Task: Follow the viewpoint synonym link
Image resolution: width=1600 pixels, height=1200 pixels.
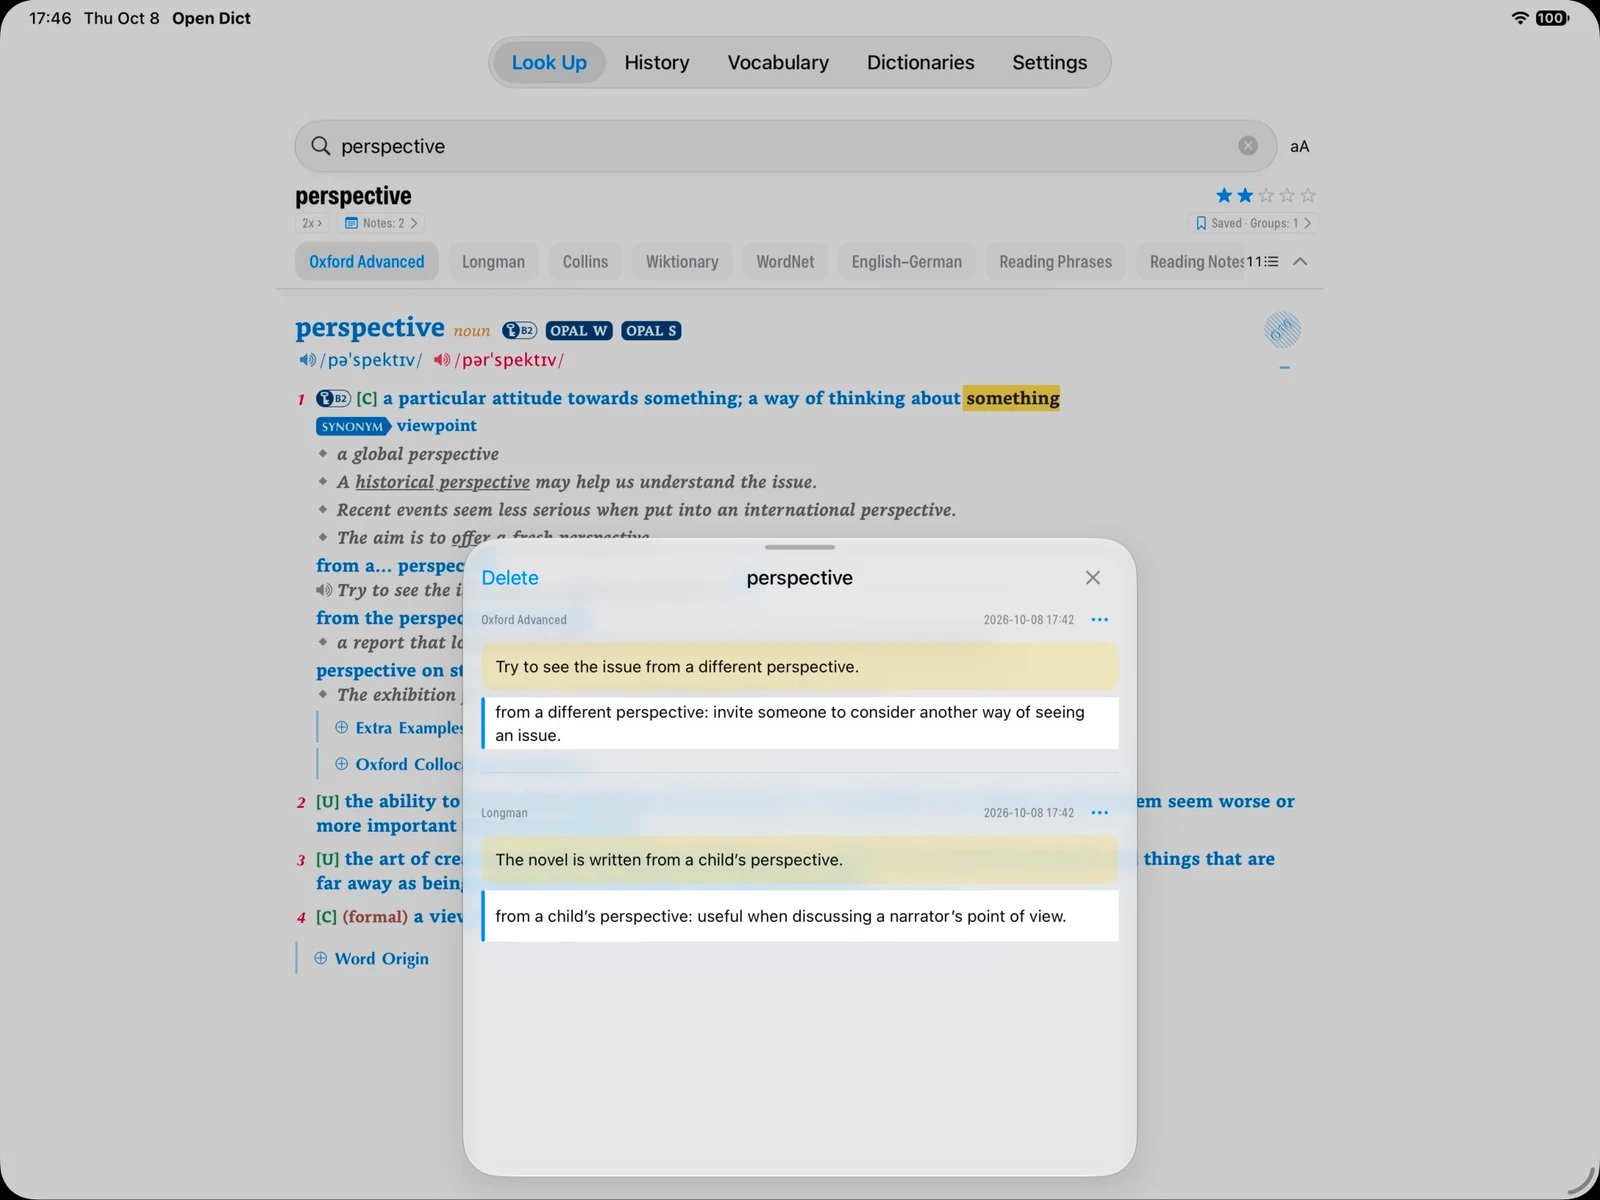Action: (x=437, y=426)
